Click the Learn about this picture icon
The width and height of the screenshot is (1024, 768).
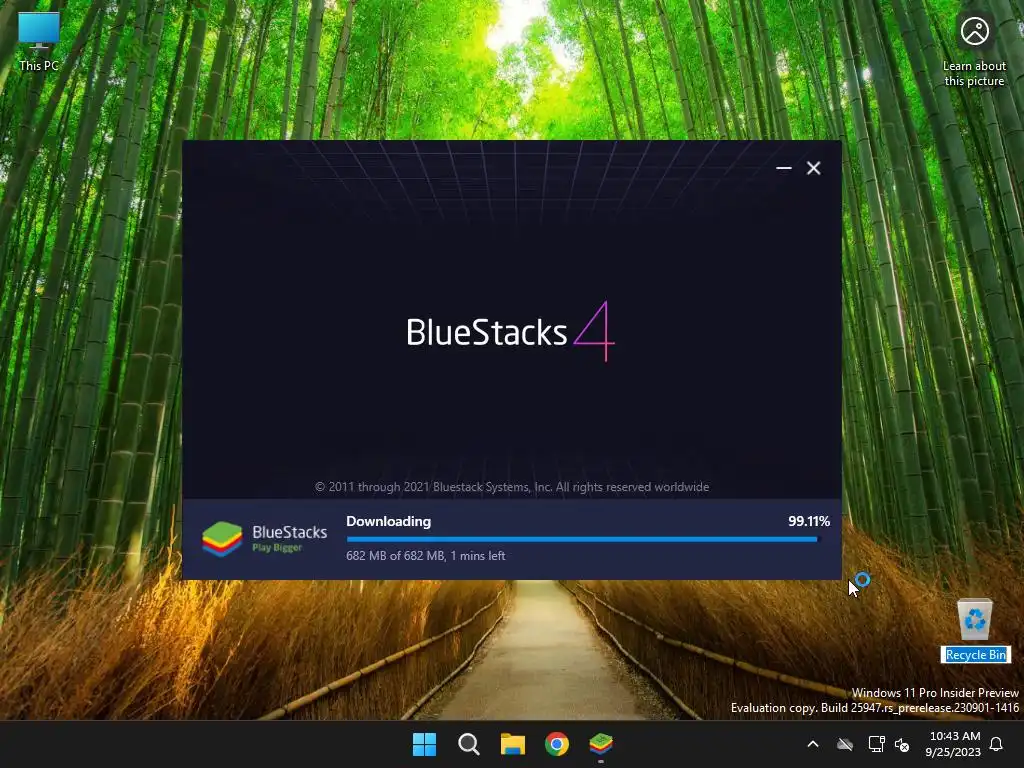(974, 50)
